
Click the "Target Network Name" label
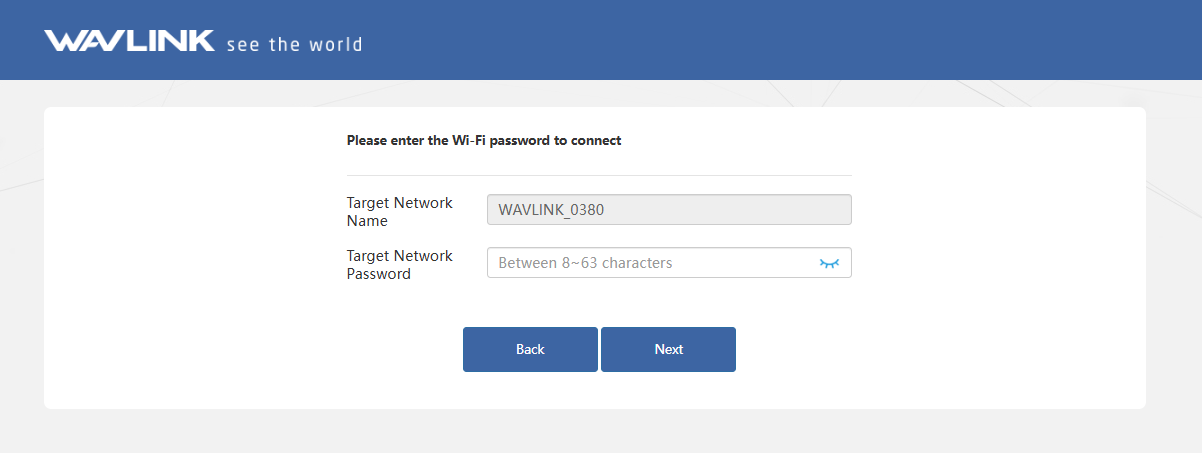click(x=400, y=211)
